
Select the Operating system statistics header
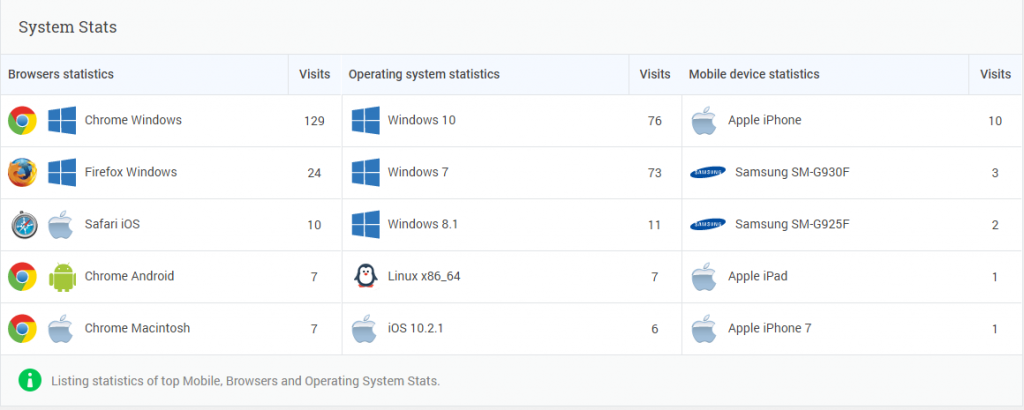pos(424,74)
